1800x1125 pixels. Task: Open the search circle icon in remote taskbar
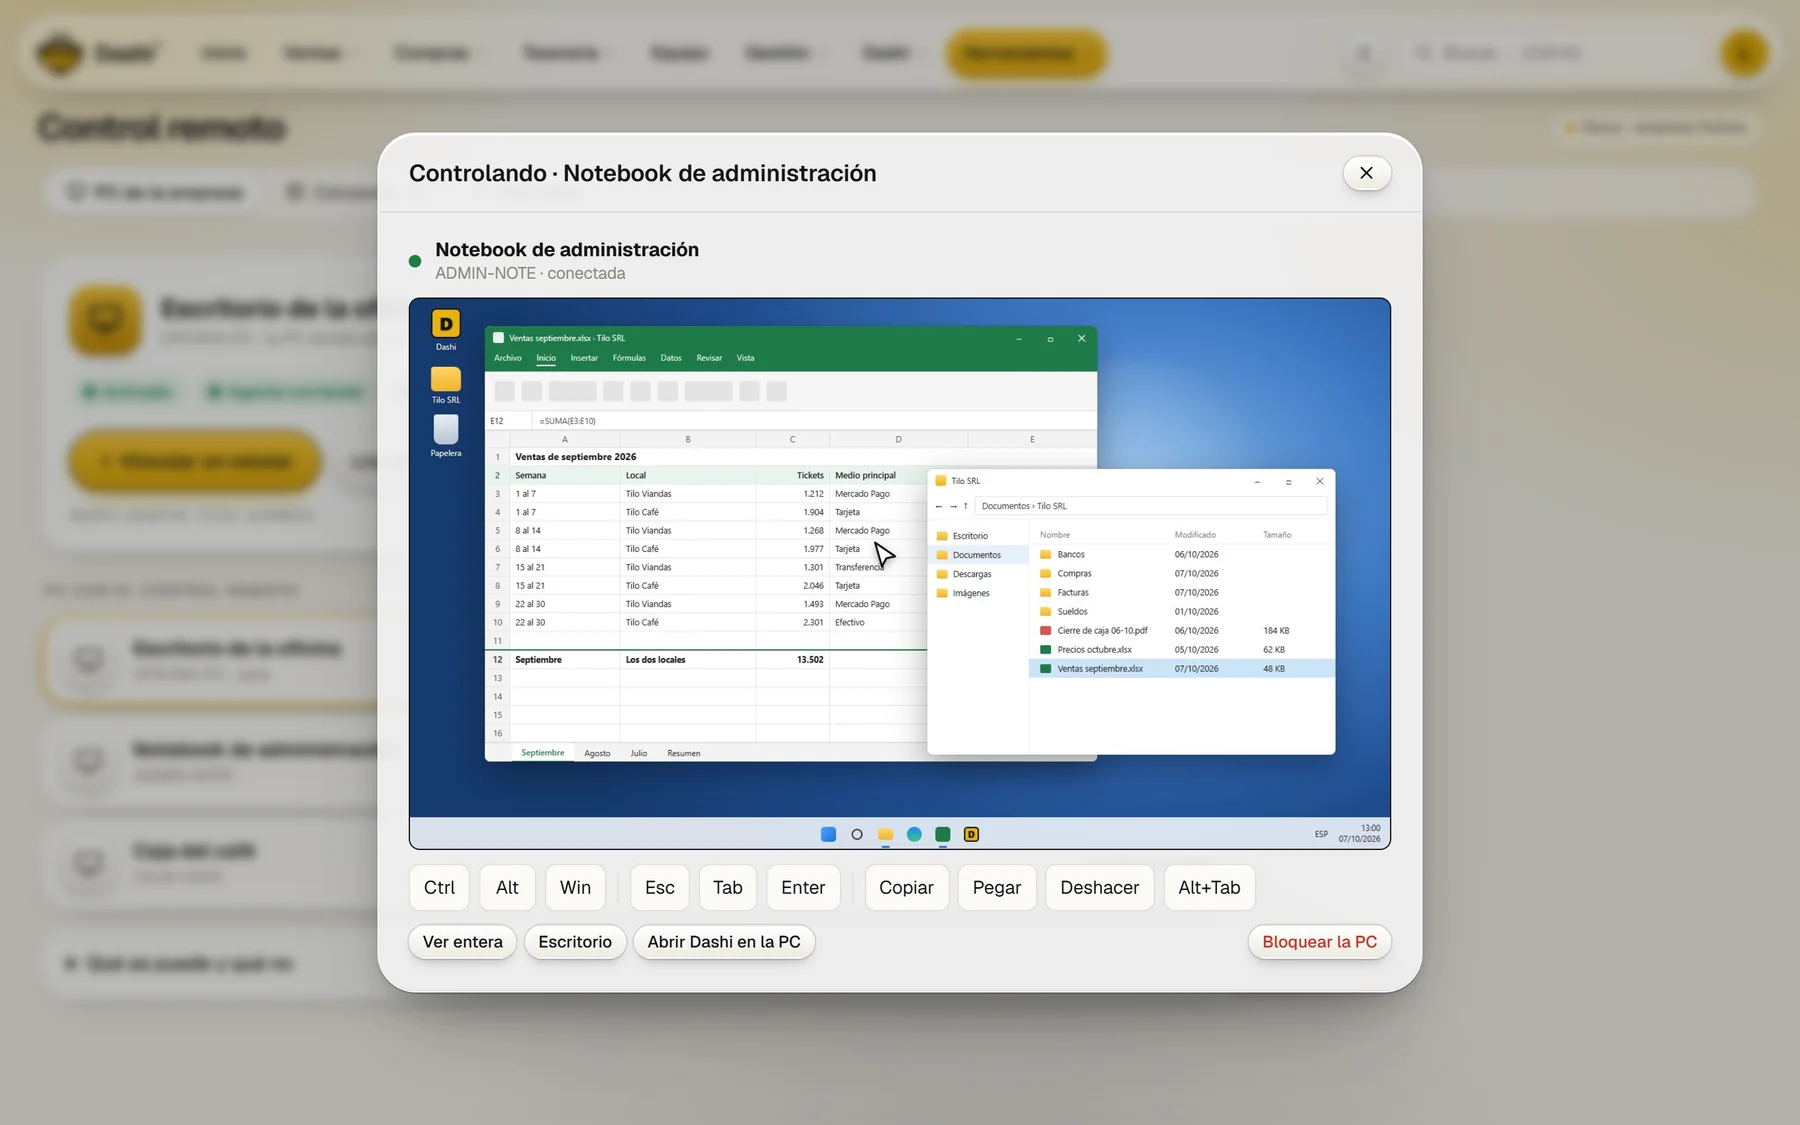point(857,834)
